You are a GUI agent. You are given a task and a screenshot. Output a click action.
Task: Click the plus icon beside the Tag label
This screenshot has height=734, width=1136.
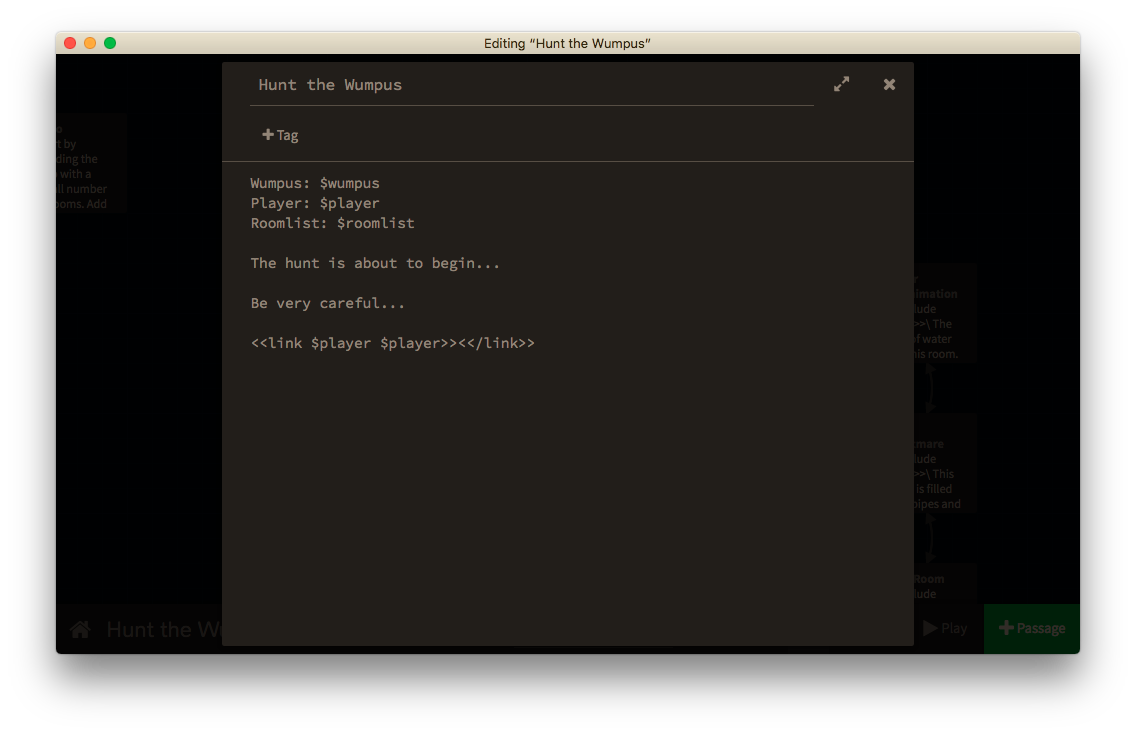click(x=268, y=134)
